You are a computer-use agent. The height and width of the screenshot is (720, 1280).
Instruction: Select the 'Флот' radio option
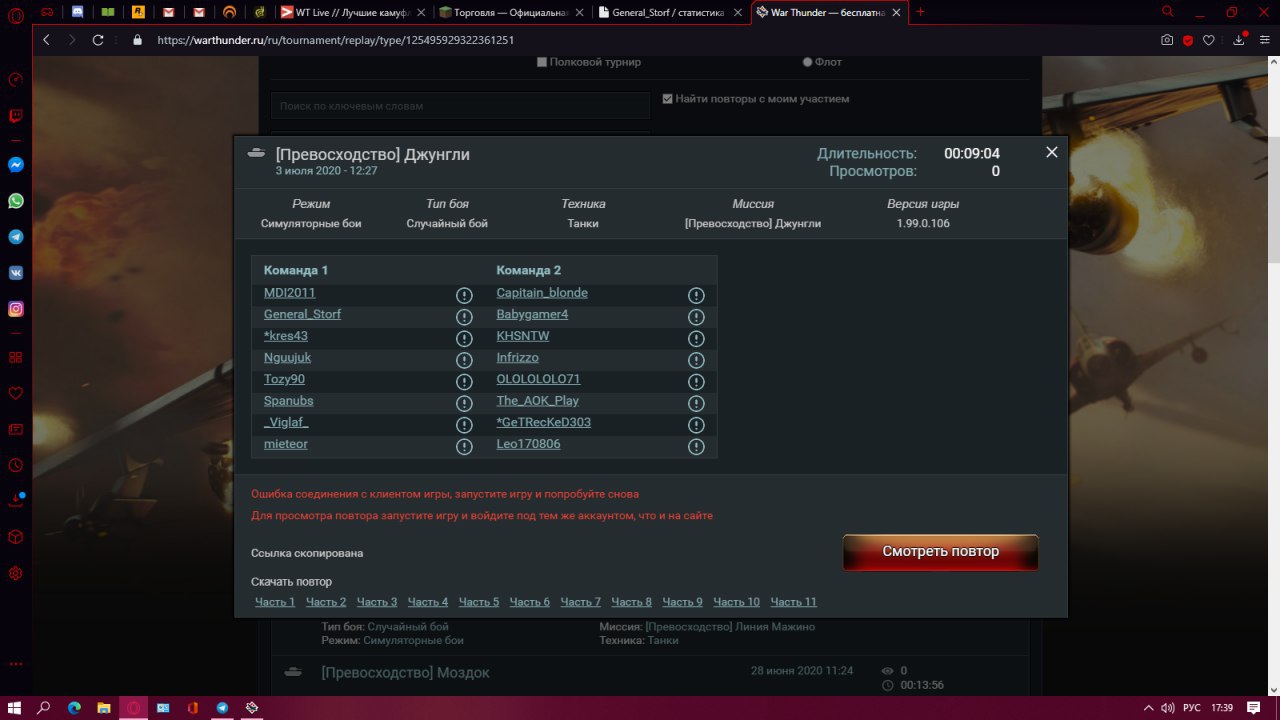[x=807, y=62]
